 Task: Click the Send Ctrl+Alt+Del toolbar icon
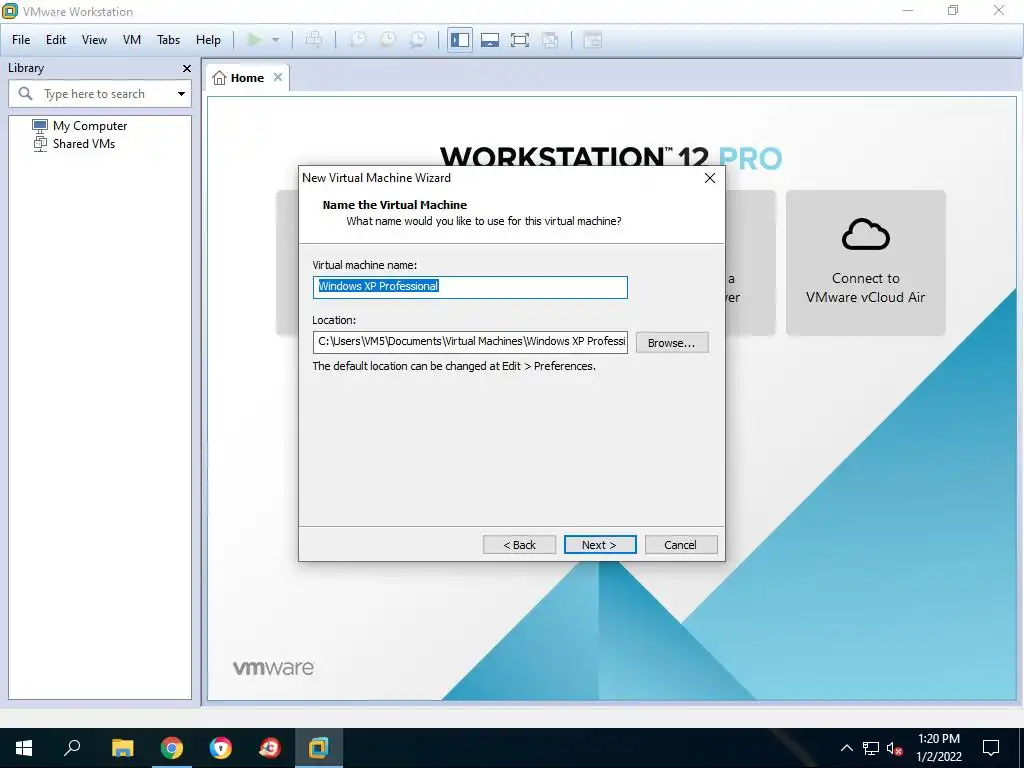(314, 40)
